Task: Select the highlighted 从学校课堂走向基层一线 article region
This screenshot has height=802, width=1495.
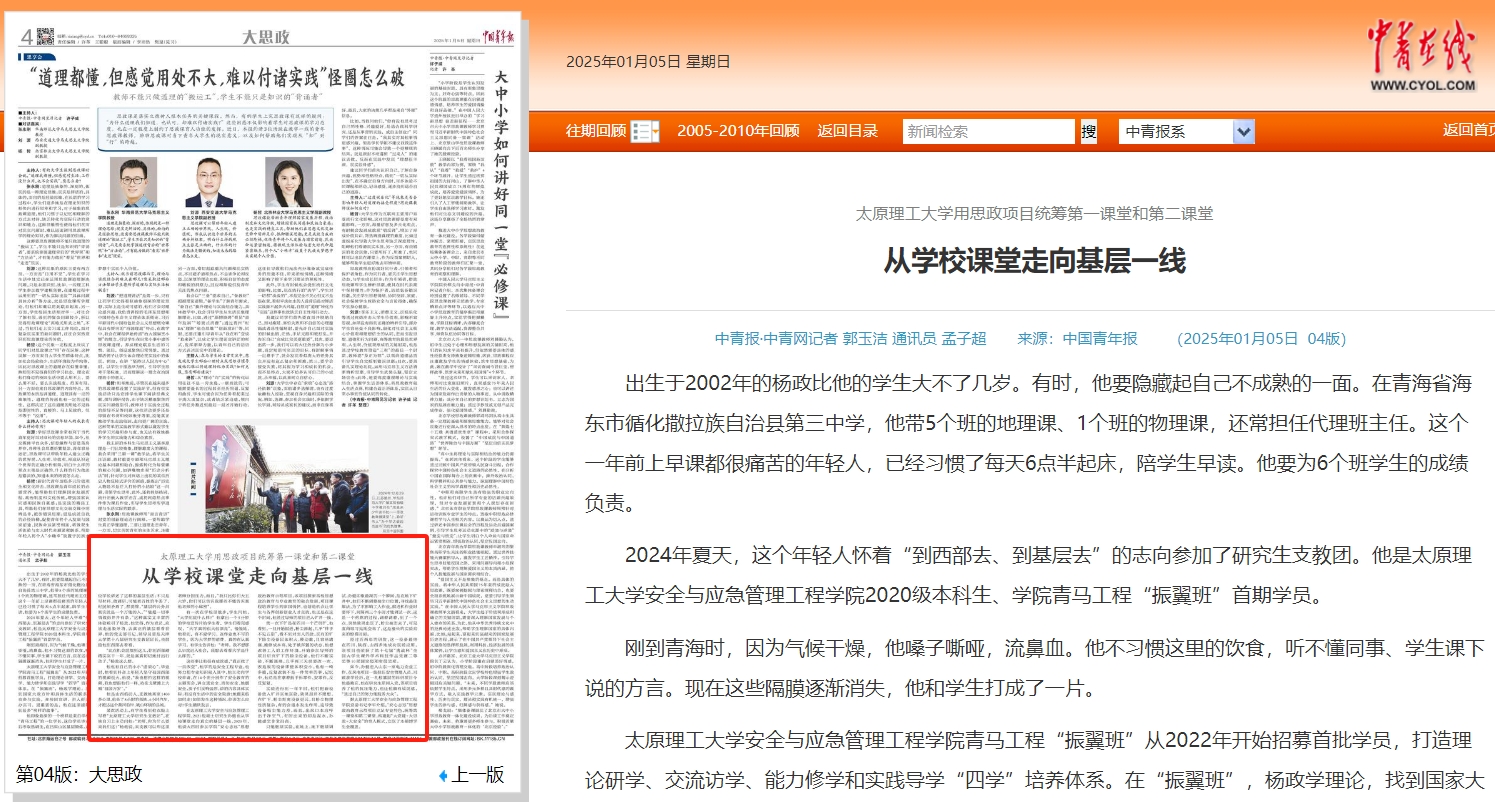Action: pyautogui.click(x=257, y=638)
